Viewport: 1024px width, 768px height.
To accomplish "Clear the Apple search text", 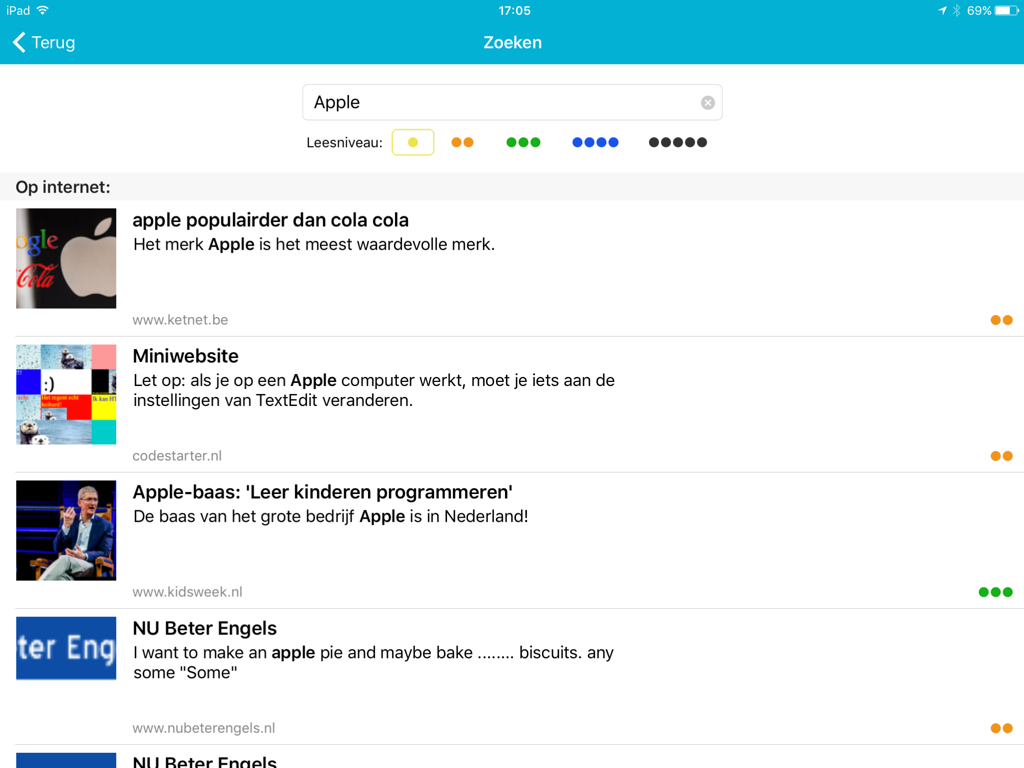I will [707, 103].
